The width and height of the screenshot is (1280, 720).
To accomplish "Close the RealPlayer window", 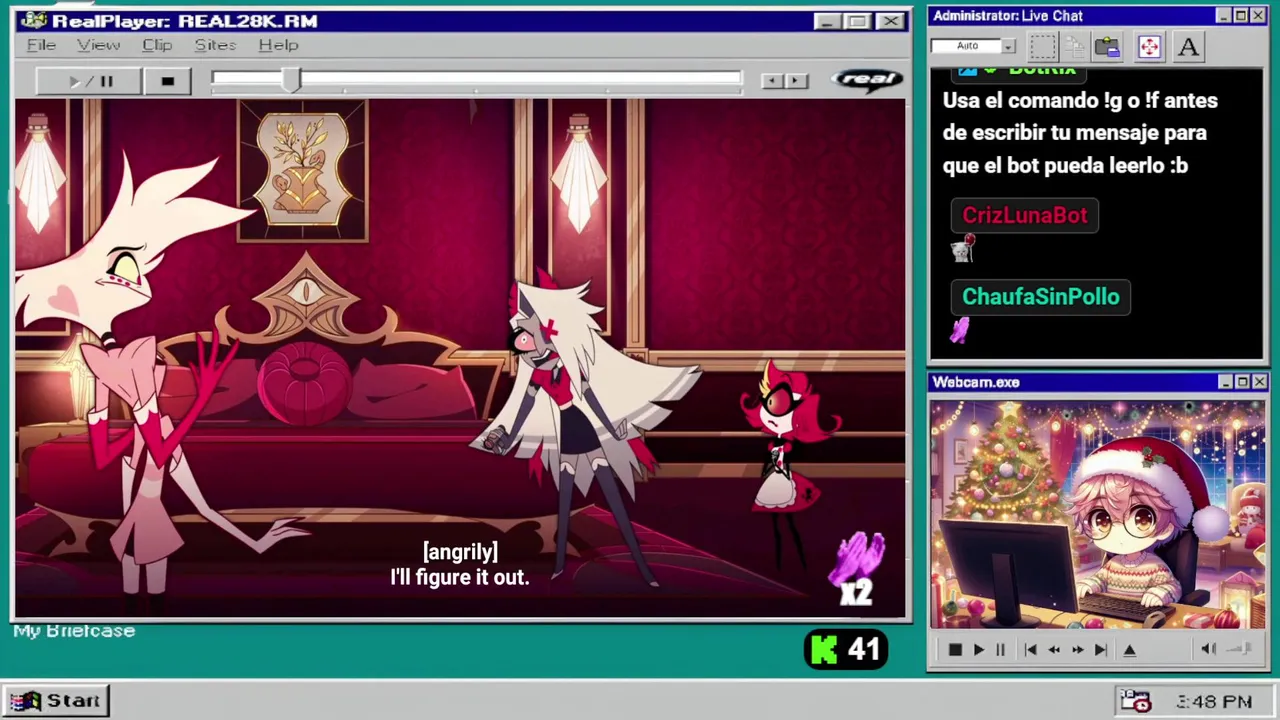I will point(891,21).
